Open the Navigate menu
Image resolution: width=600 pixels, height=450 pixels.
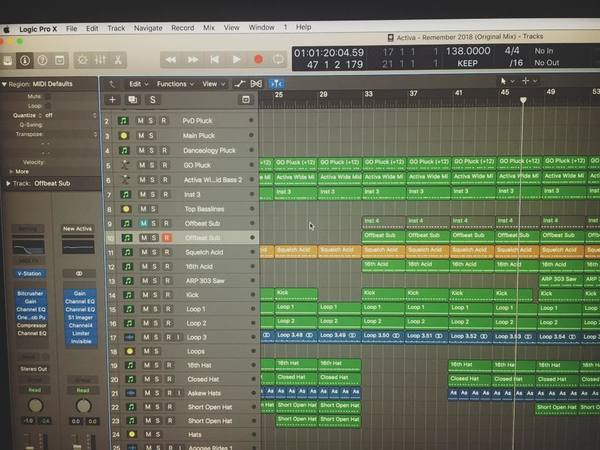[148, 28]
